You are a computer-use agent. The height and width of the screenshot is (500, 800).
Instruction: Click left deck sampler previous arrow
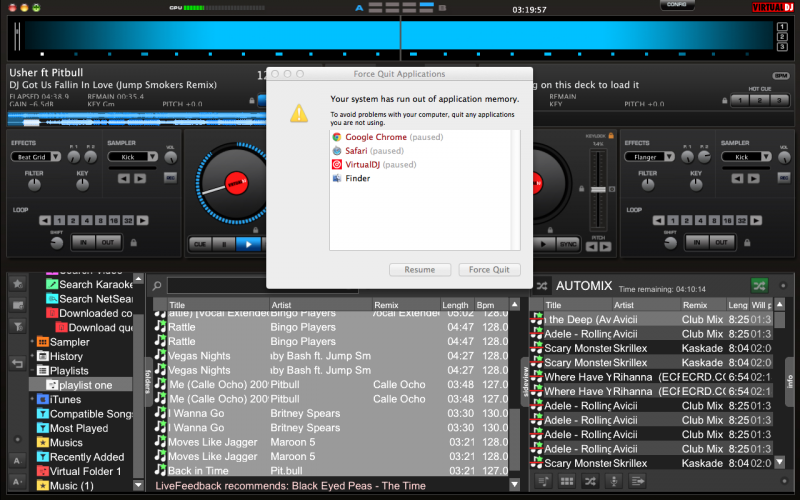click(x=123, y=178)
